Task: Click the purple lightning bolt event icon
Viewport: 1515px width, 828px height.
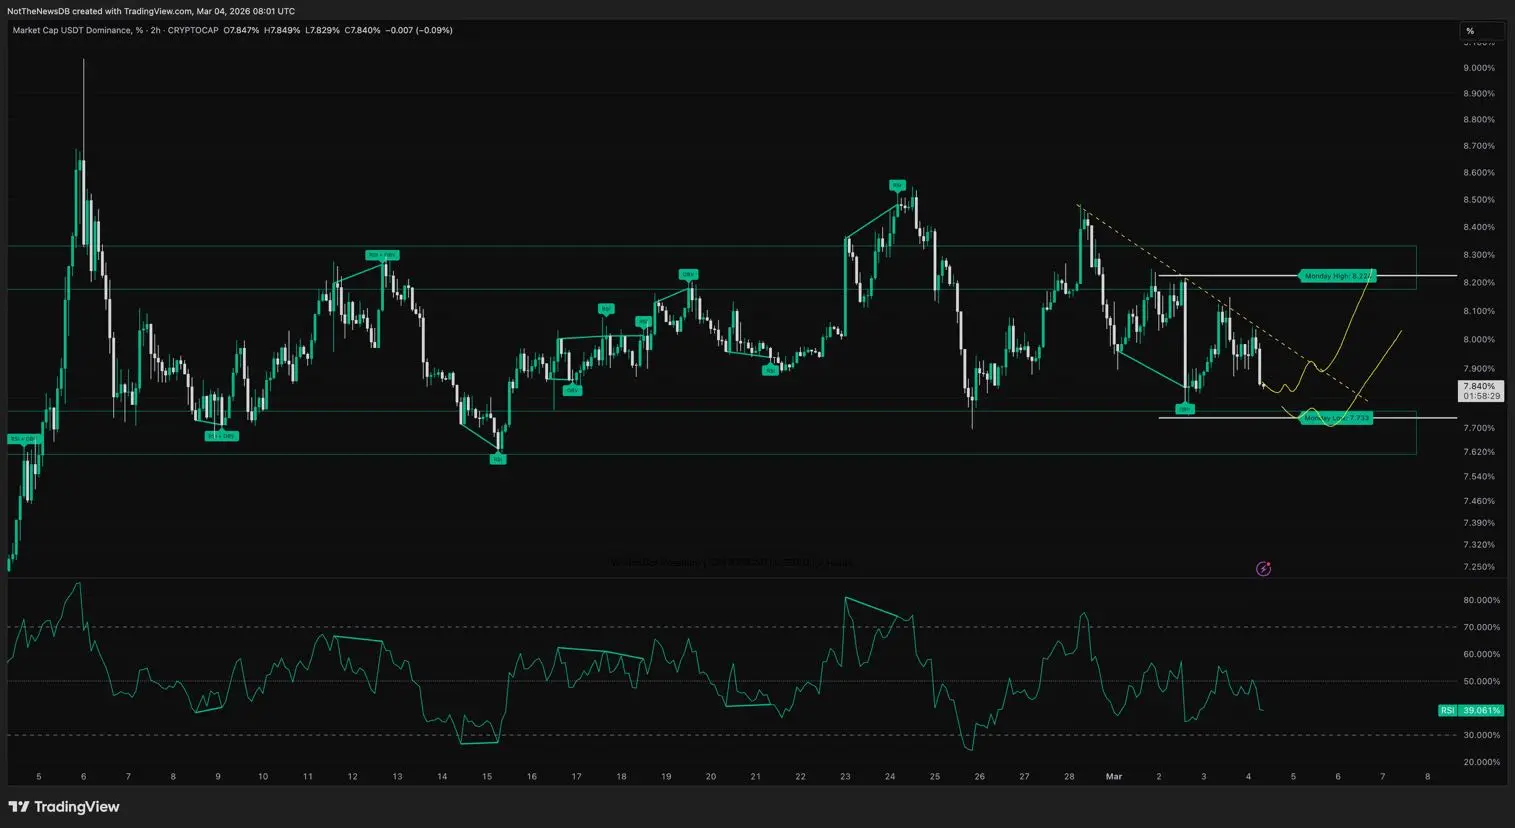Action: tap(1263, 569)
